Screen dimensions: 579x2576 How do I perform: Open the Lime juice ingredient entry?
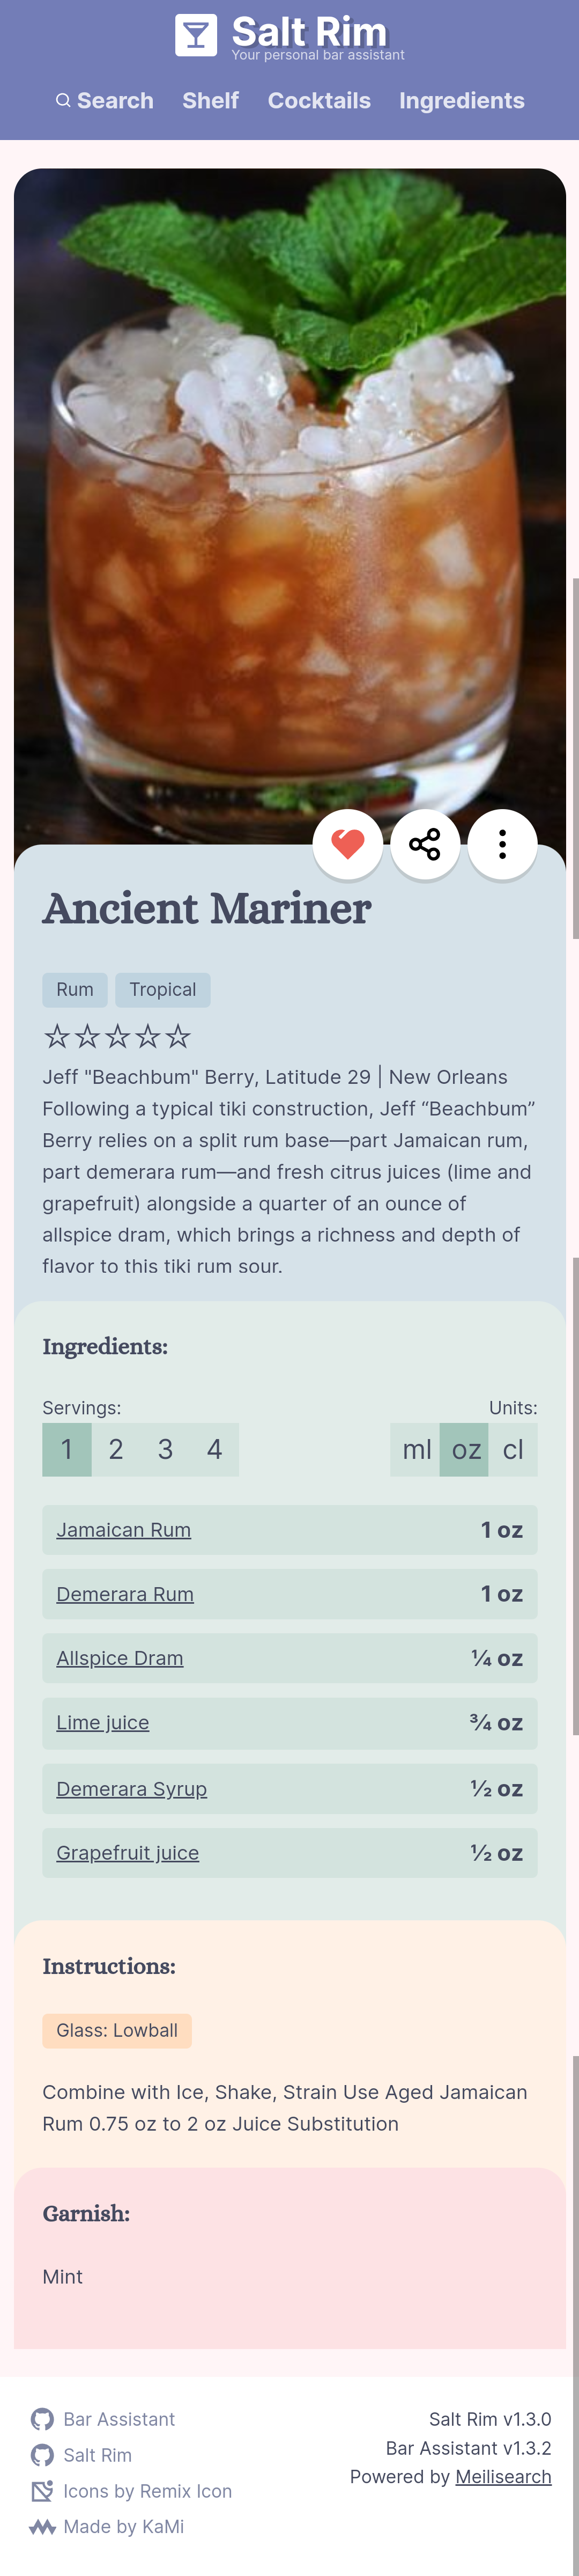click(102, 1722)
